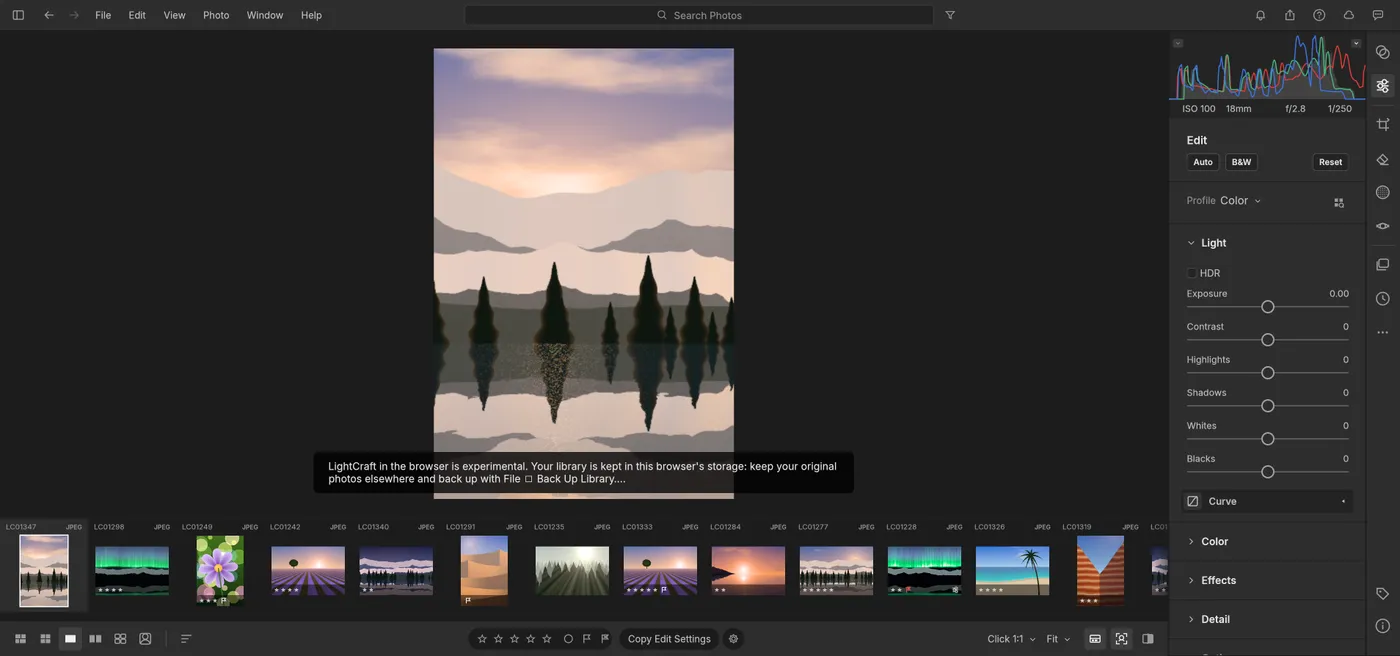Click the Auto button
Screen dimensions: 1400x656
click(x=1203, y=162)
